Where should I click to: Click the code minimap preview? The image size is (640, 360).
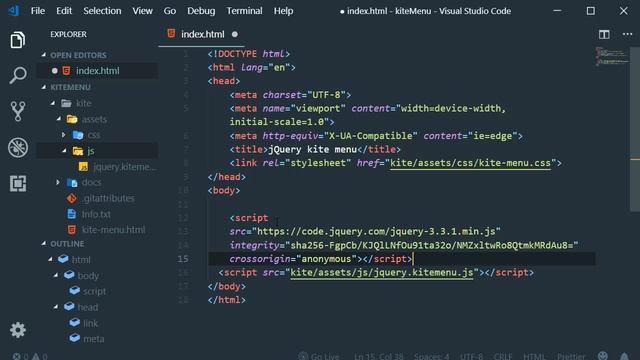(x=611, y=56)
